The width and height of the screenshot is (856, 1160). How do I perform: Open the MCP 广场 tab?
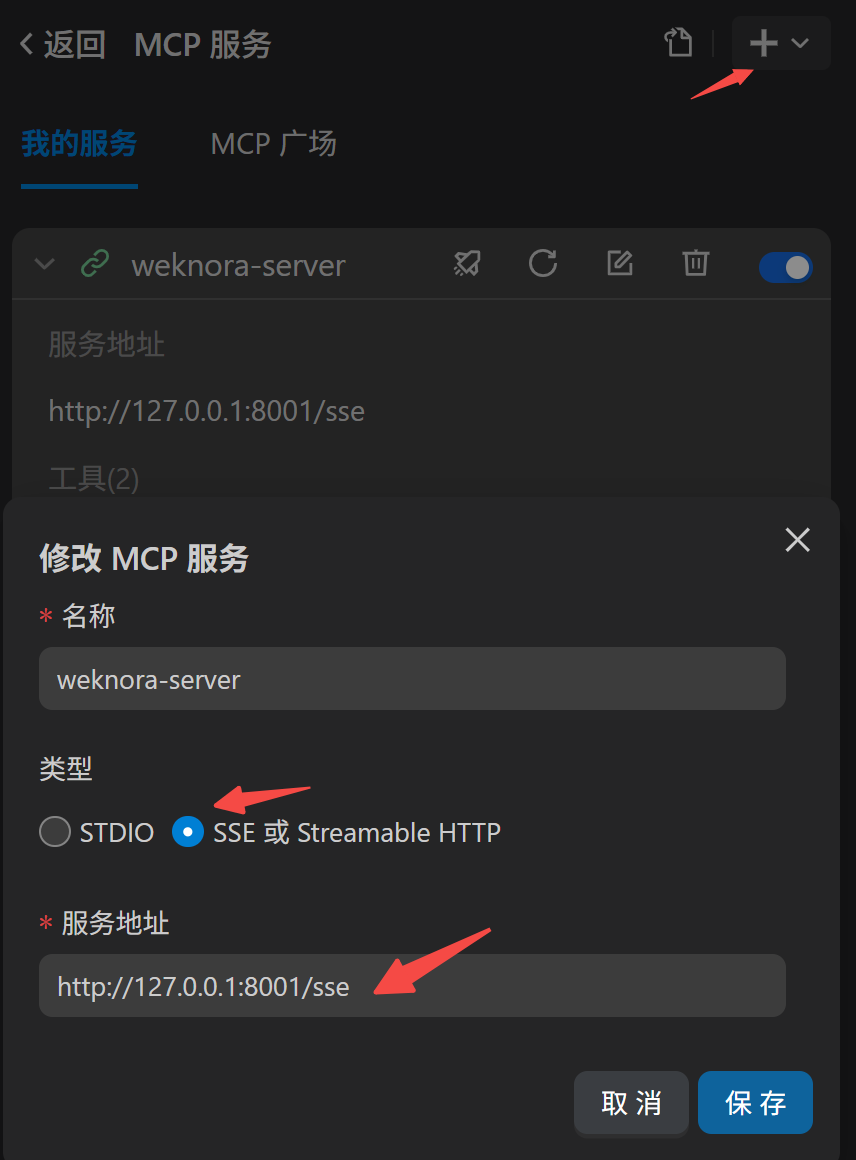pos(274,144)
